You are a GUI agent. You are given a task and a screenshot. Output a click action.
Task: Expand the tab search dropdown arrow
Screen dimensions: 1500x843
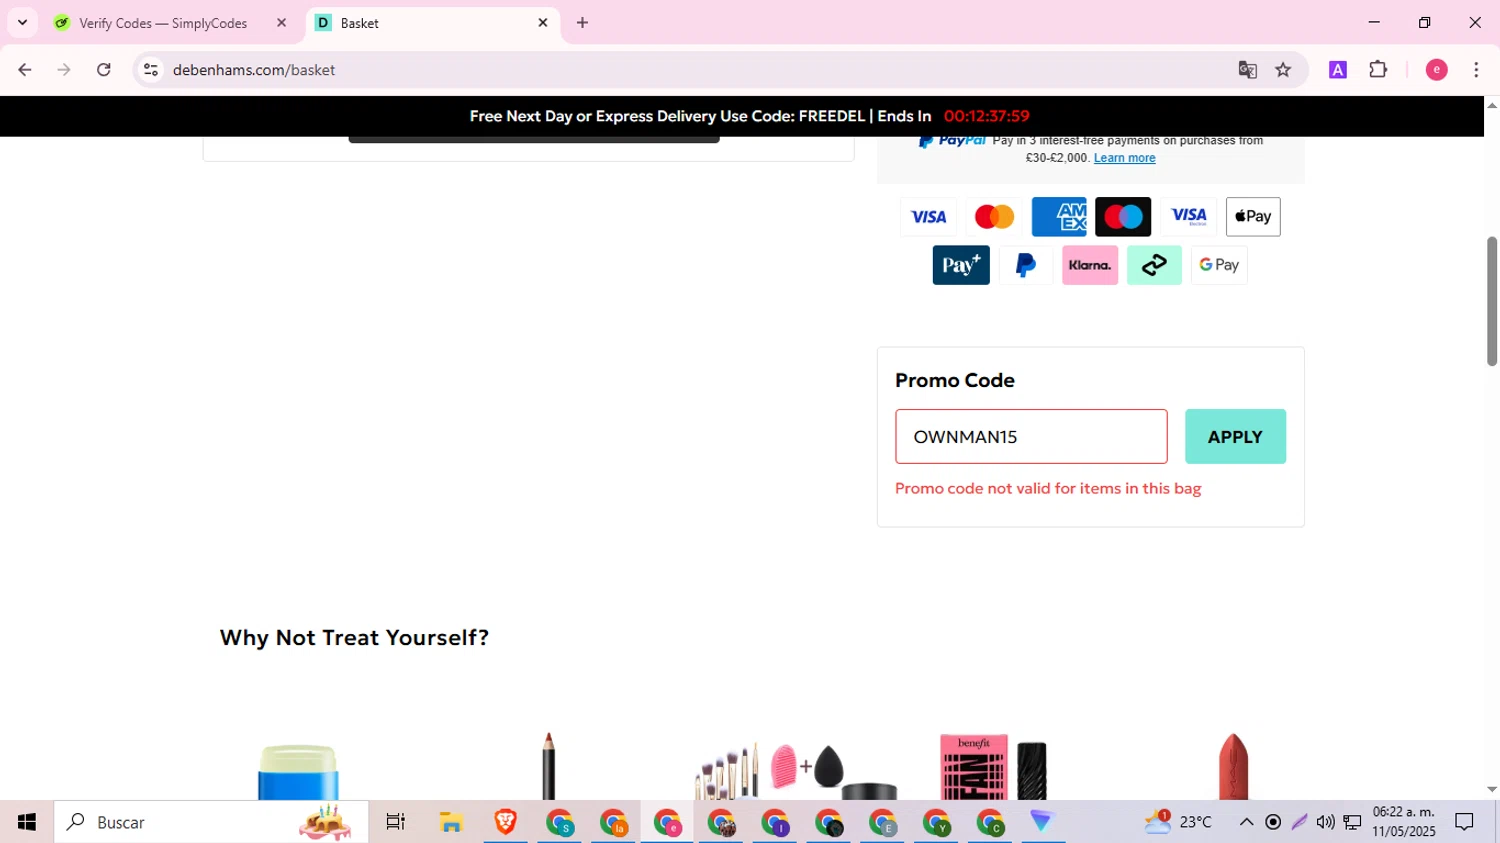pos(22,23)
